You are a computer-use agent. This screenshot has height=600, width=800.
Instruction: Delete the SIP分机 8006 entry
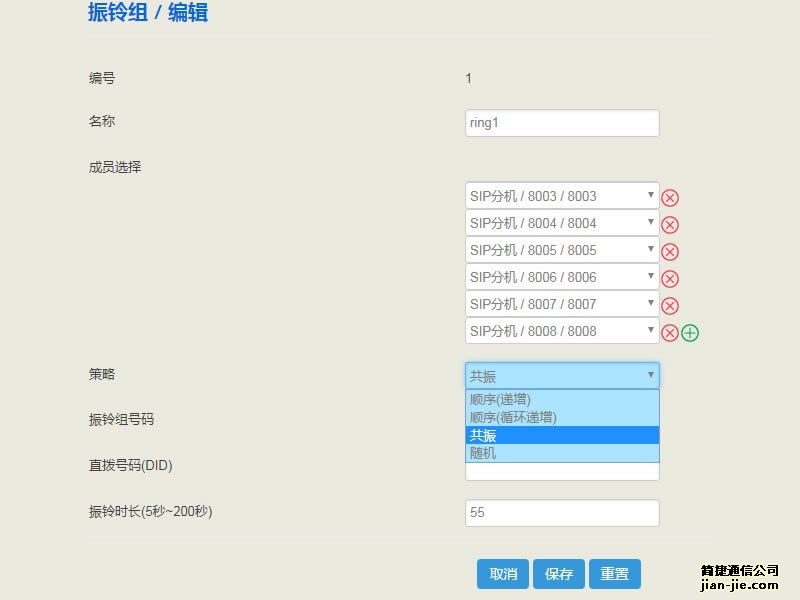point(671,277)
